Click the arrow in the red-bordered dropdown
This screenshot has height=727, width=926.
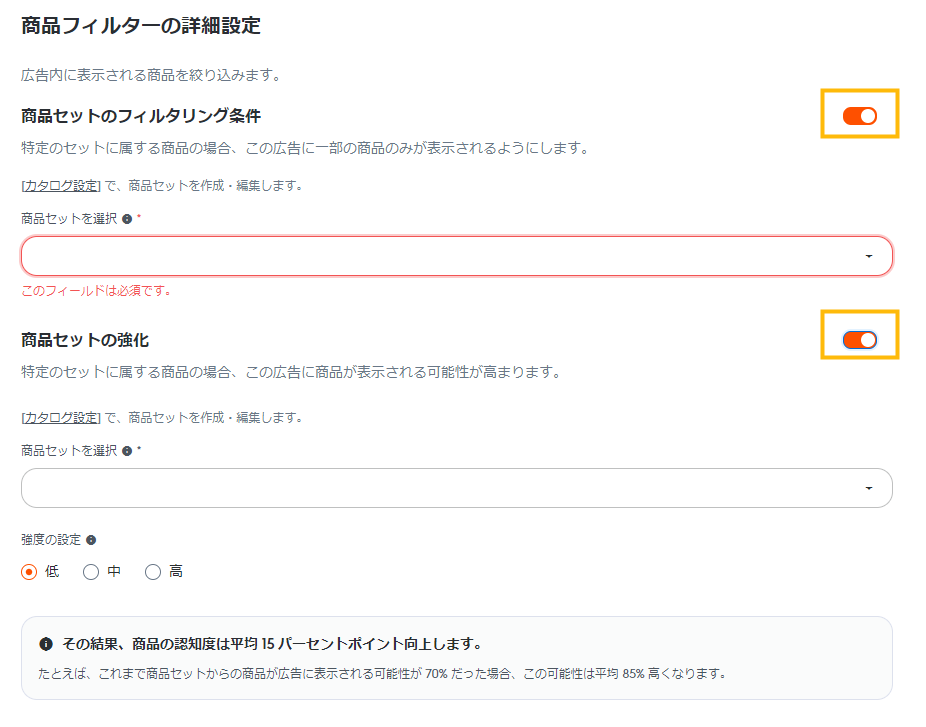point(868,257)
